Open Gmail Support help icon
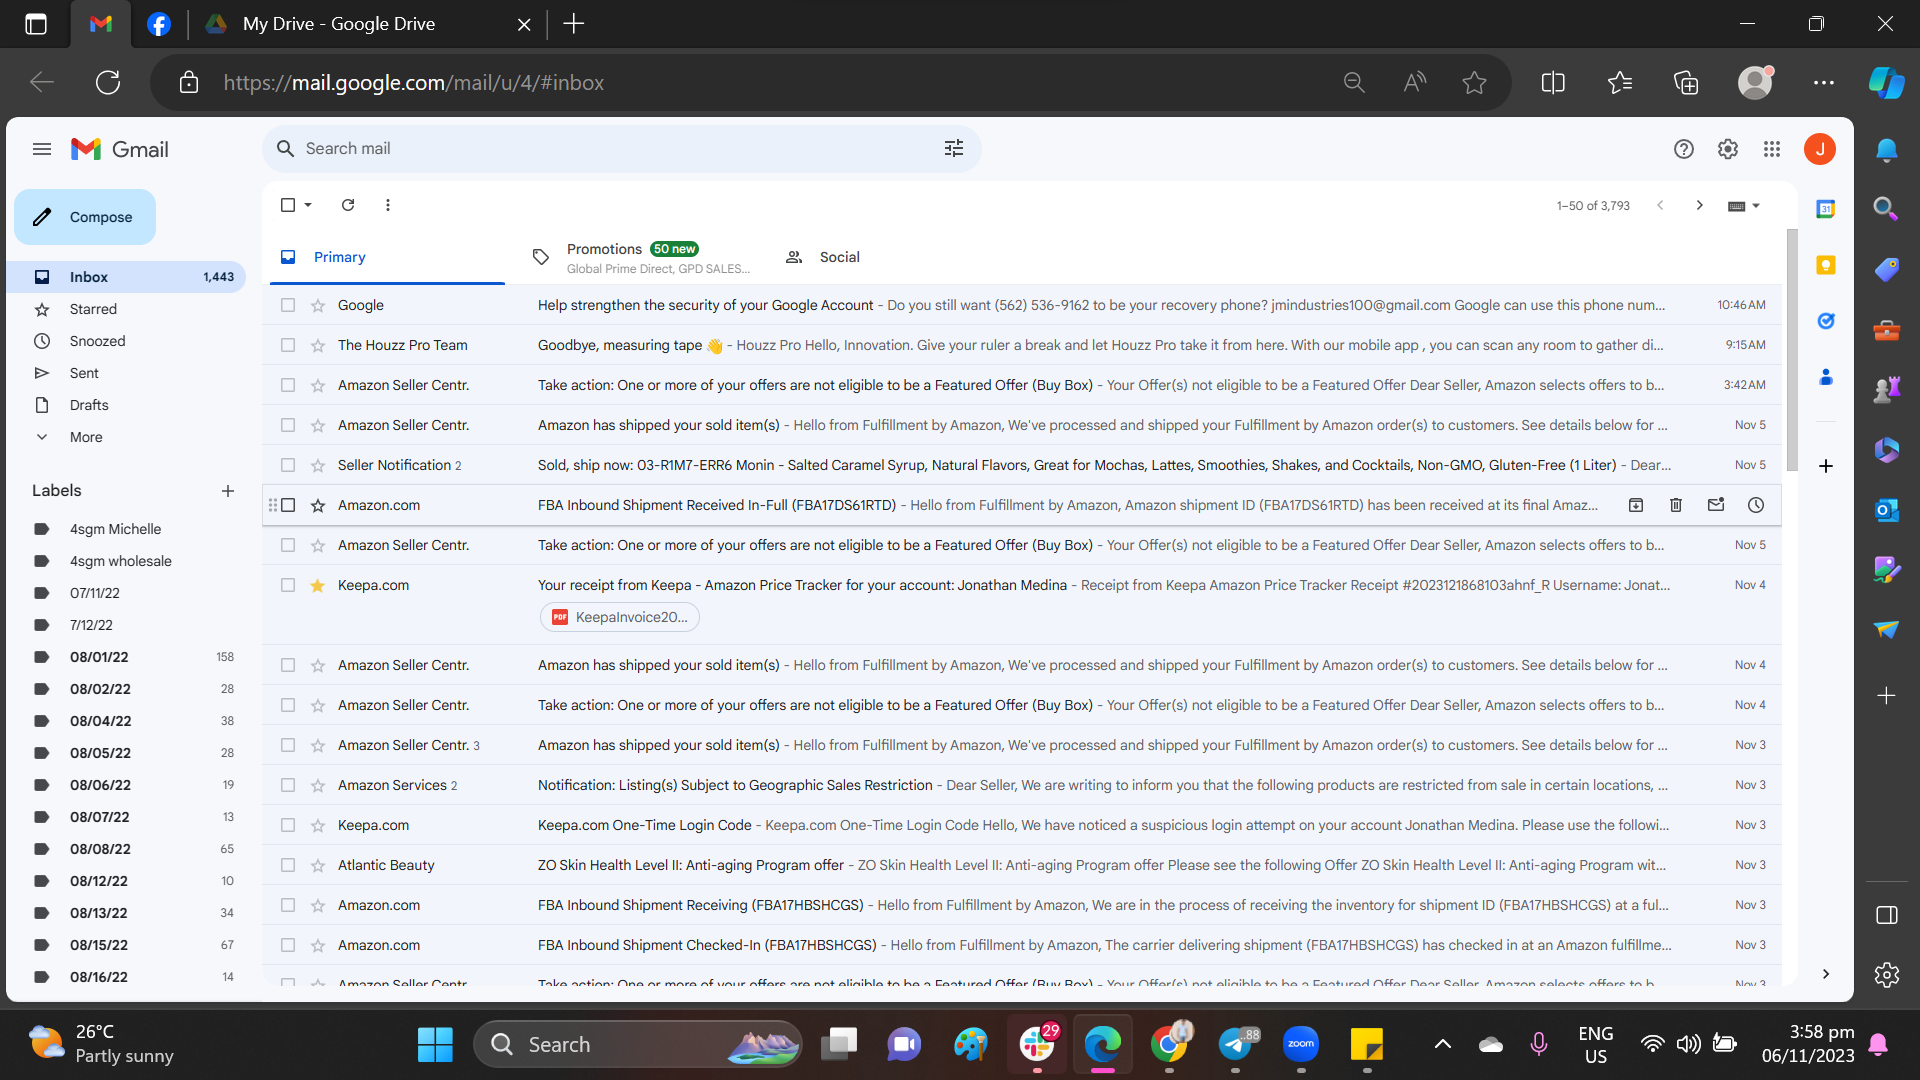1920x1080 pixels. tap(1684, 149)
